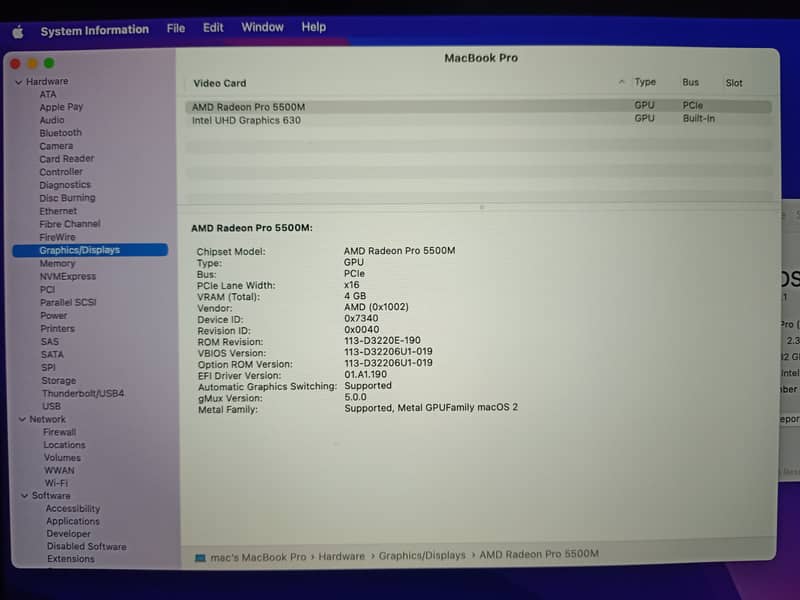Click Graphics/Displays in the path bar
800x600 pixels.
pos(422,555)
